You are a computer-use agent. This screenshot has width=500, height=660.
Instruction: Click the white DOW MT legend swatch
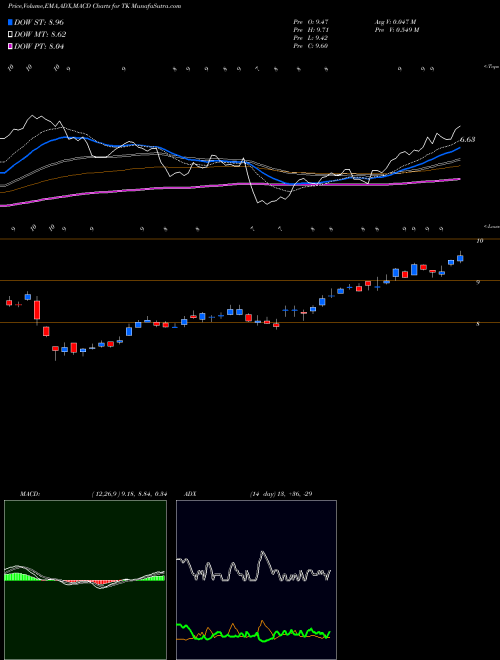[10, 34]
